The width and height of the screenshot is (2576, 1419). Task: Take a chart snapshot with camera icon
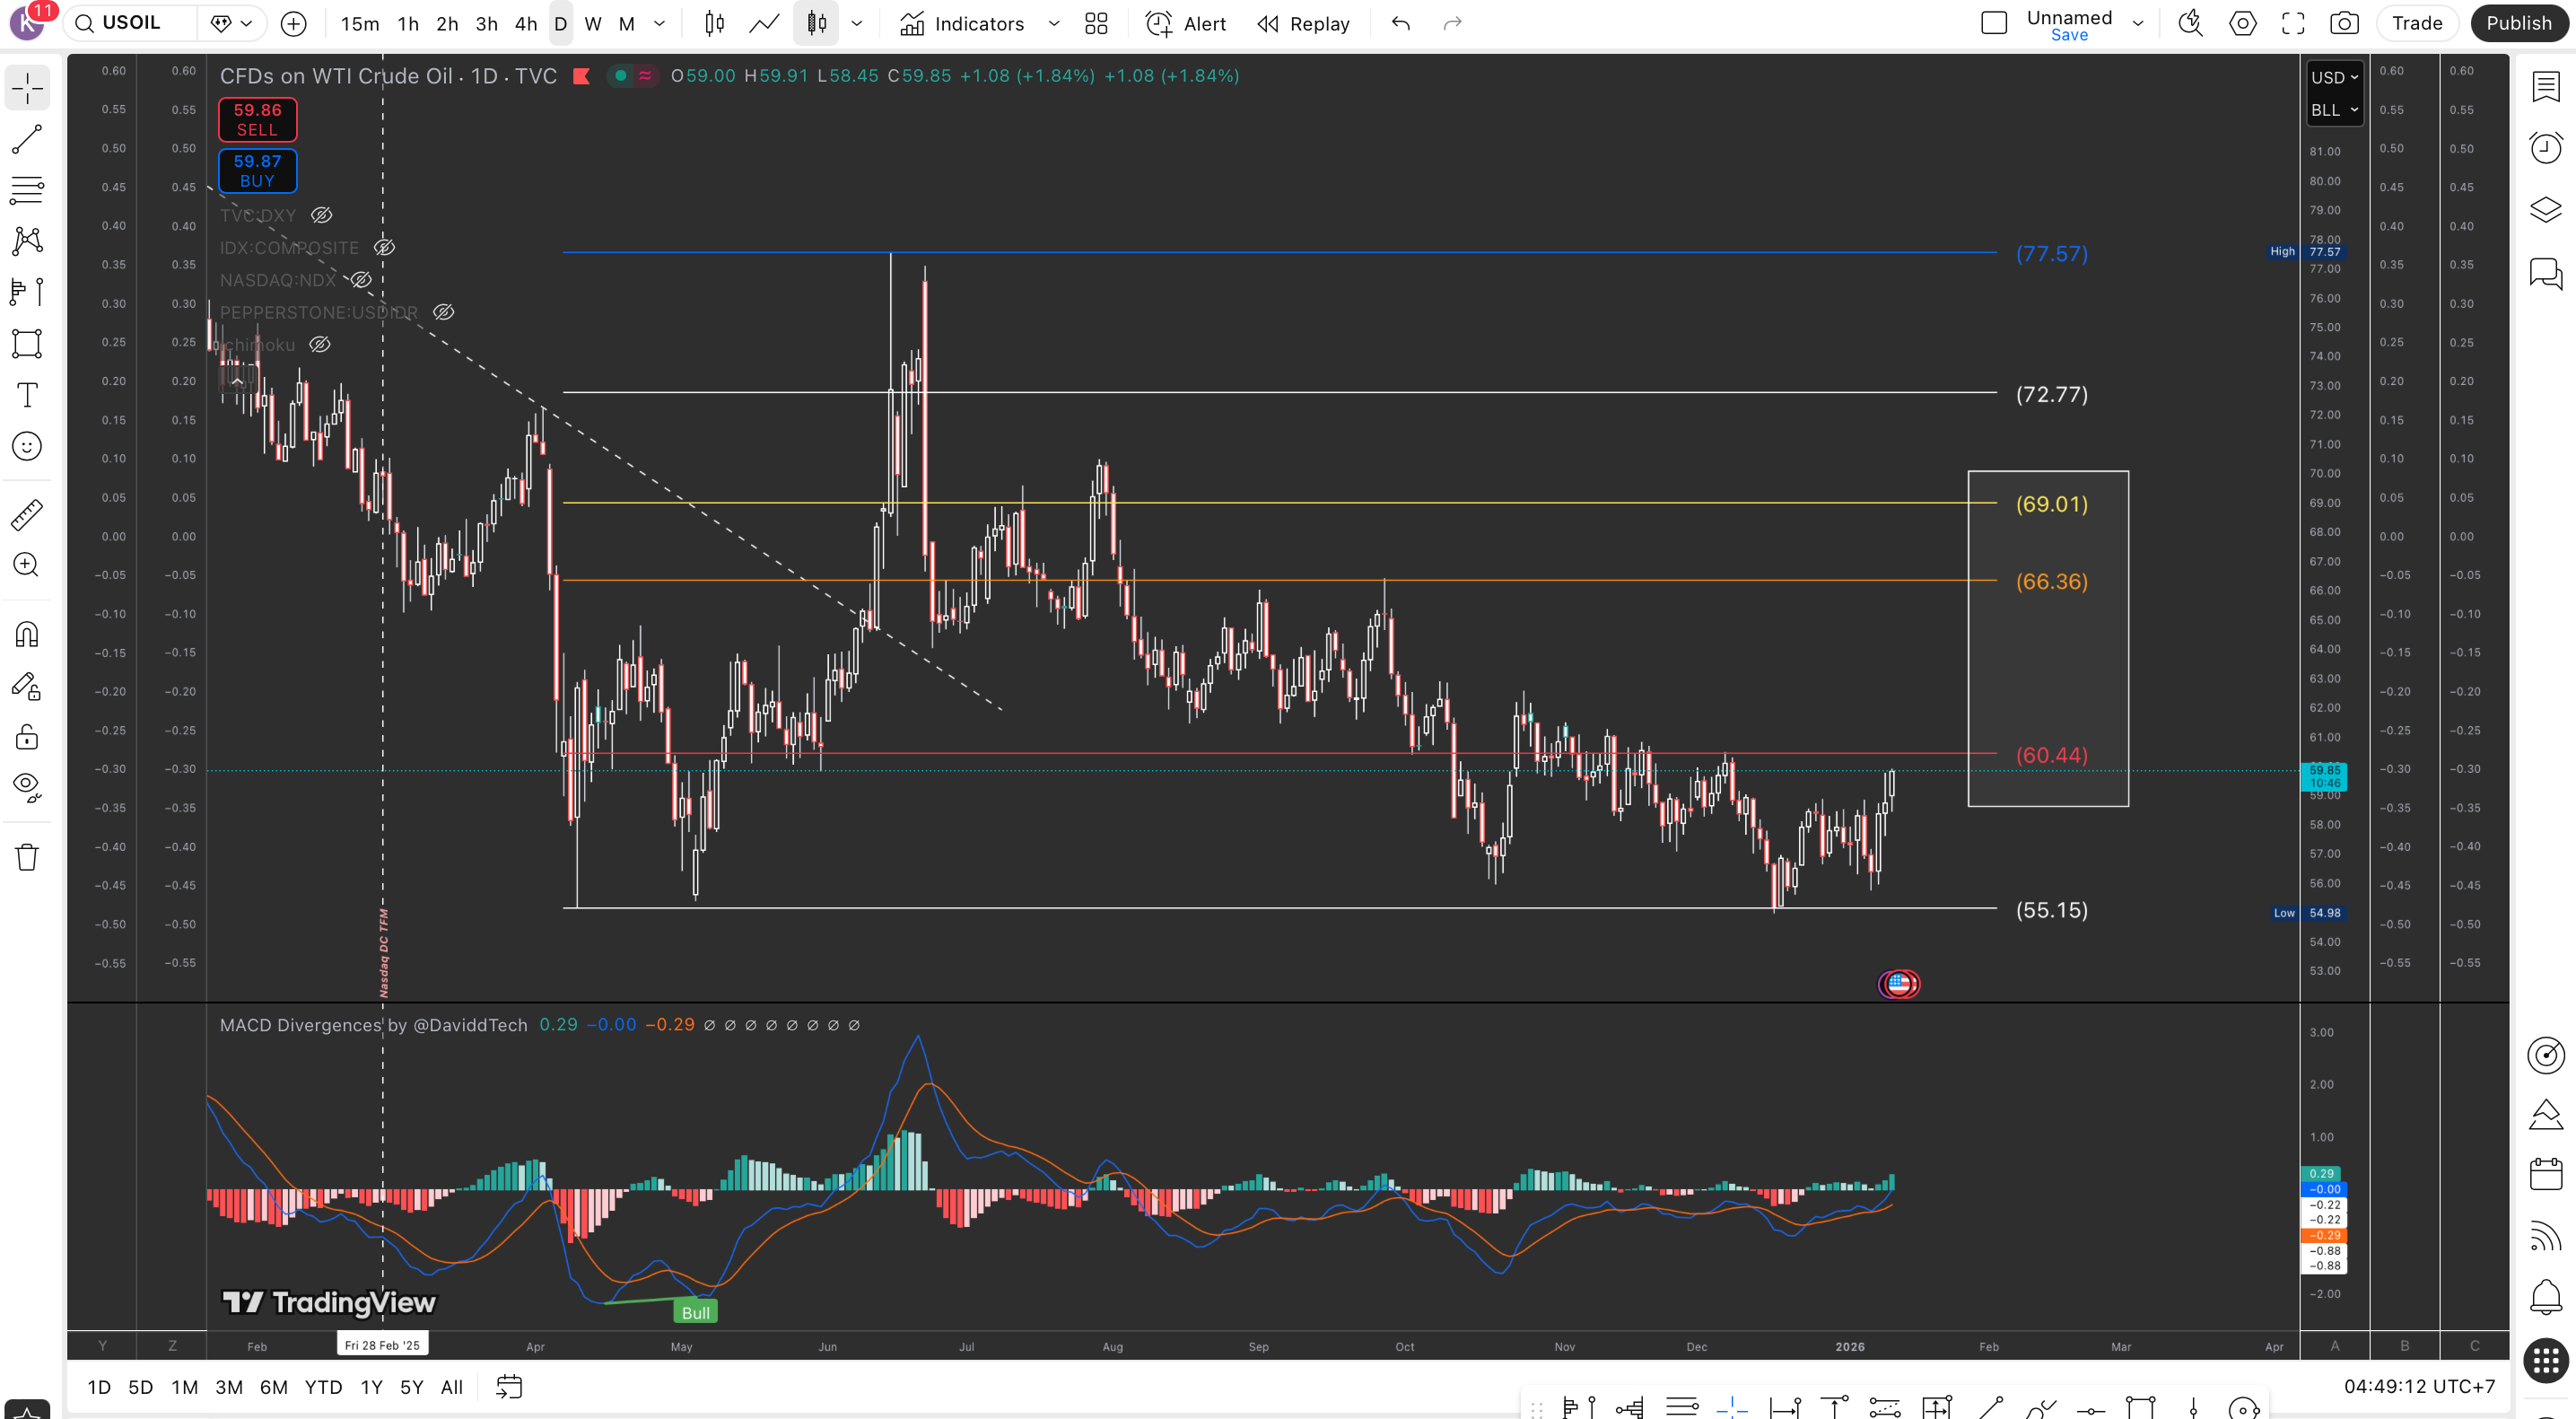tap(2344, 23)
